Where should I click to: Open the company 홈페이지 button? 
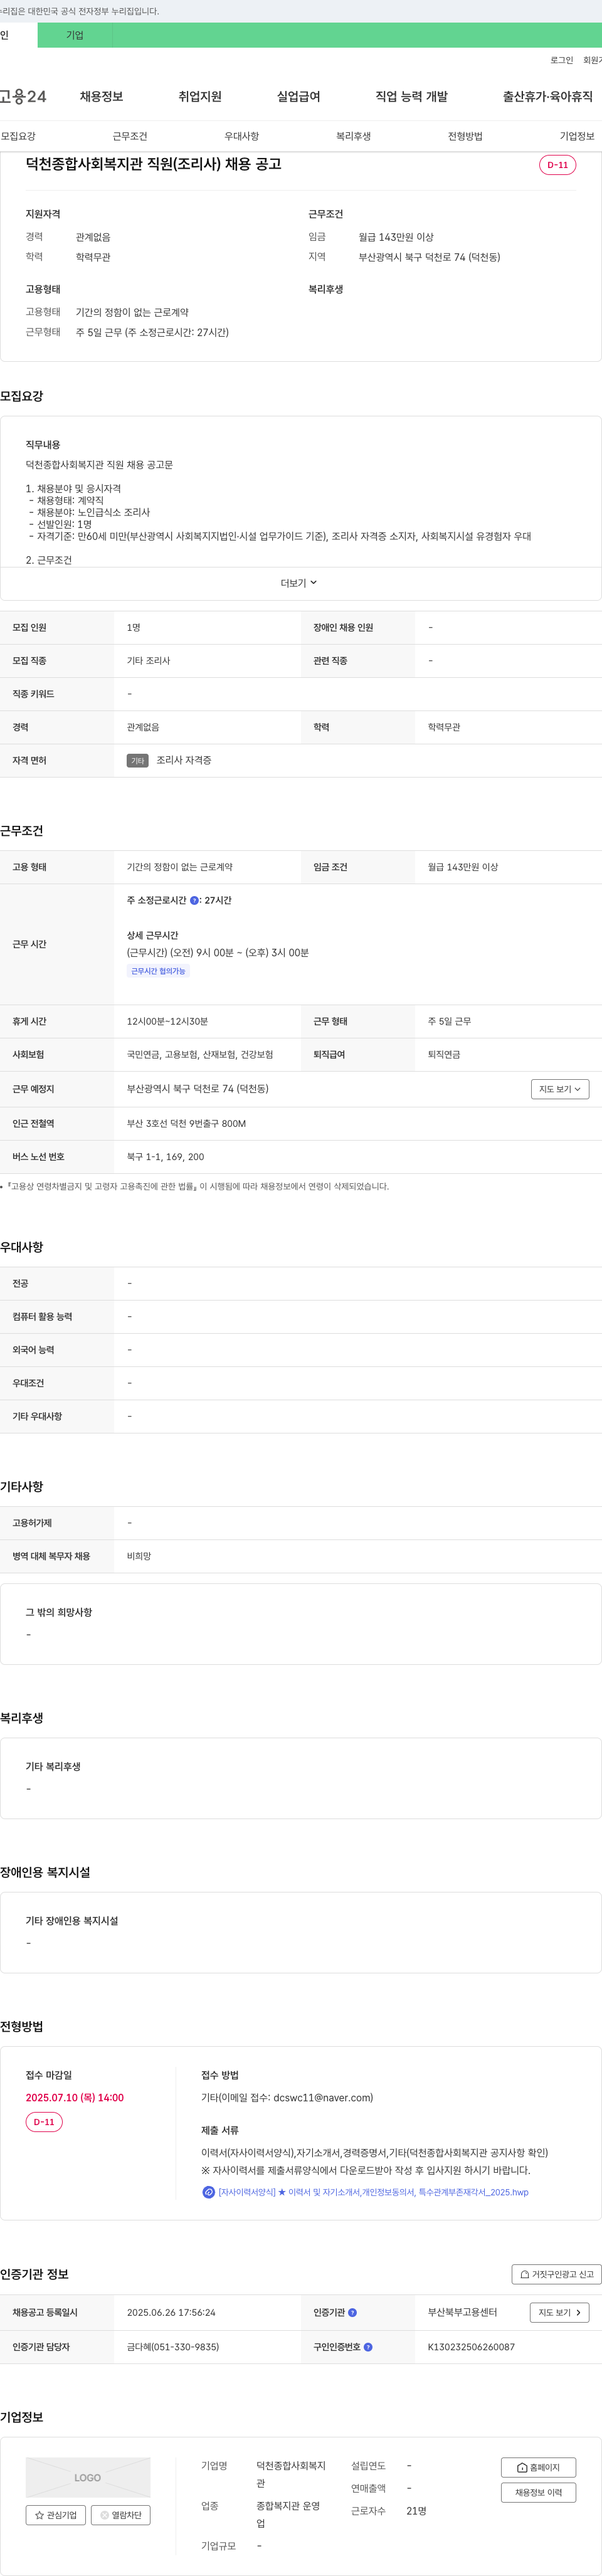click(x=538, y=2467)
